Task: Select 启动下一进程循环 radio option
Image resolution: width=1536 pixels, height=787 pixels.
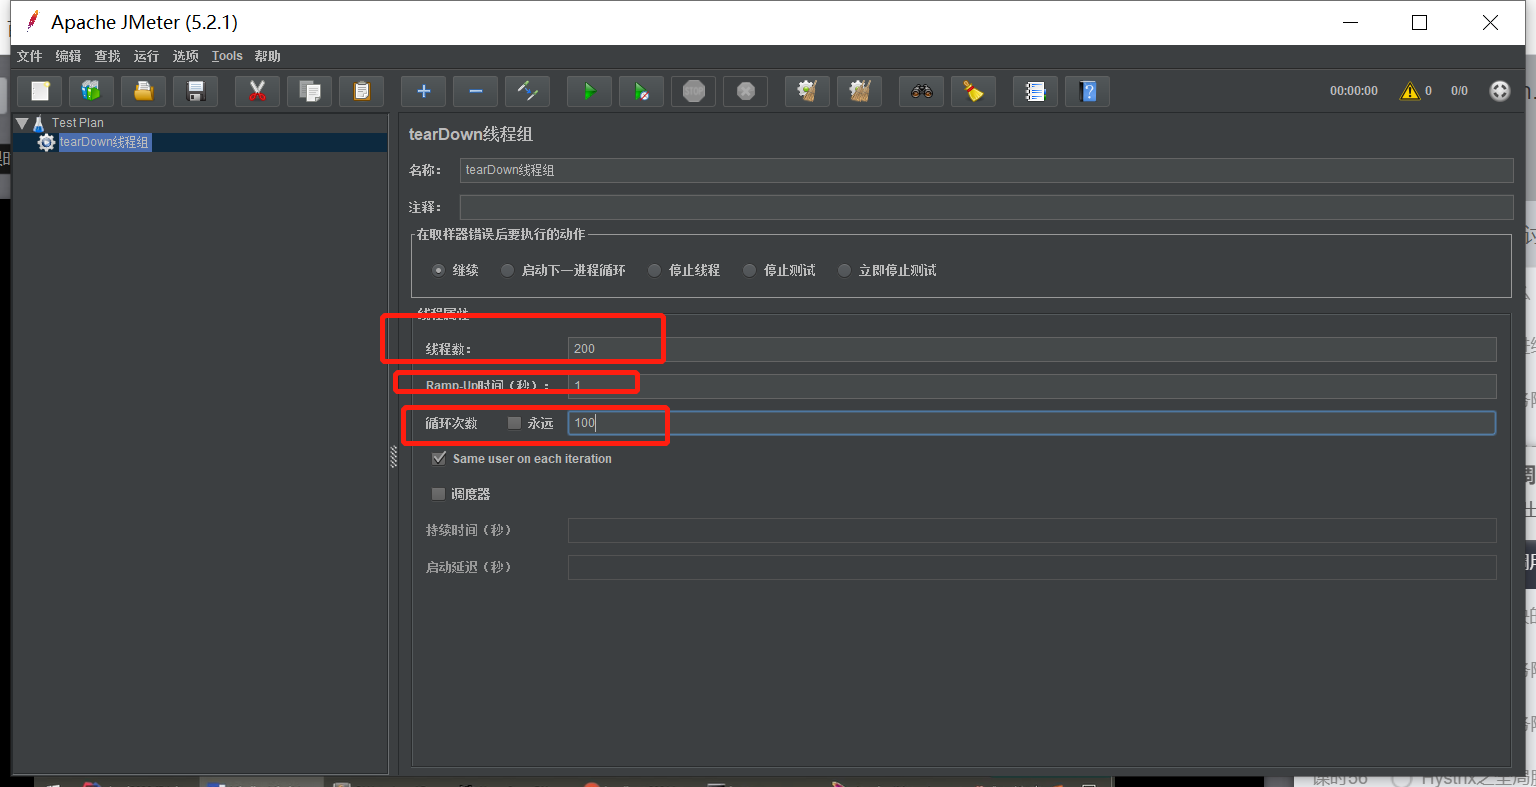Action: coord(507,270)
